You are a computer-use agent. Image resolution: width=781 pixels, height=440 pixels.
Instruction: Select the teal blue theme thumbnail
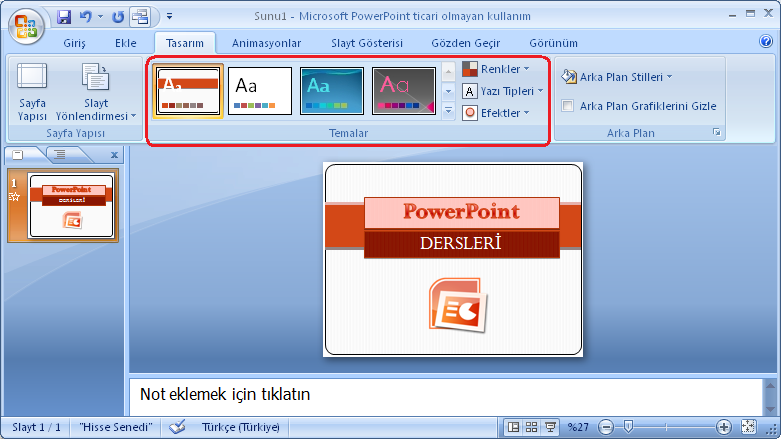[x=332, y=91]
